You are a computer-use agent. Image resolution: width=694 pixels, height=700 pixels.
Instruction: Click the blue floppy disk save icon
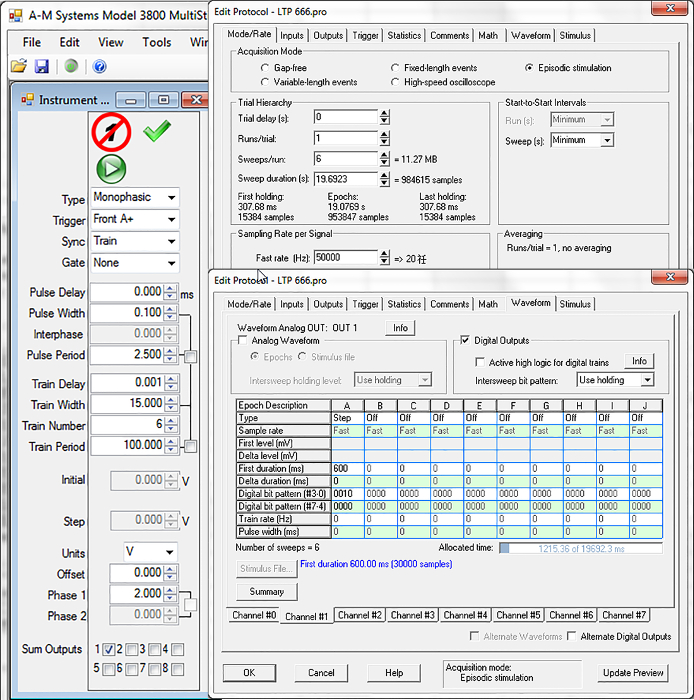[x=42, y=67]
